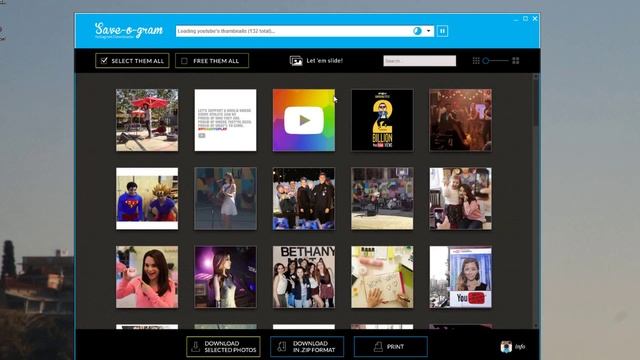Select the red umbrella photo thumbnail
Screen dimensions: 640x360
[x=147, y=120]
